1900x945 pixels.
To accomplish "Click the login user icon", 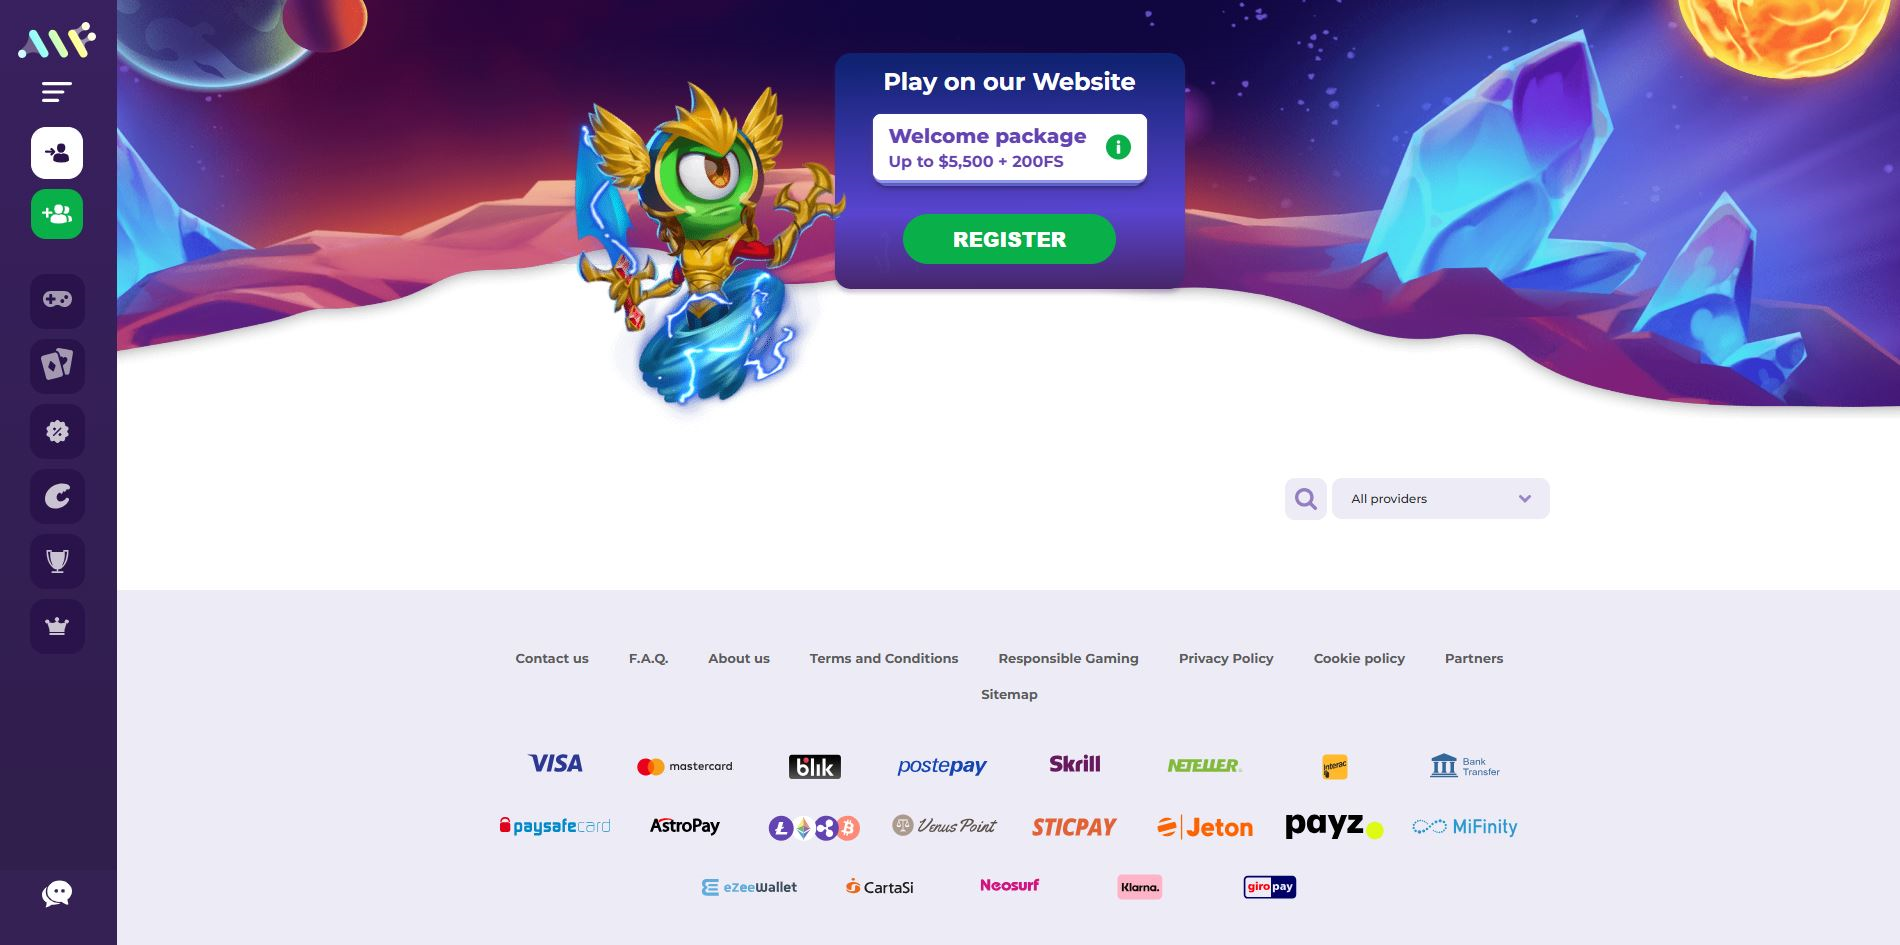I will point(57,153).
